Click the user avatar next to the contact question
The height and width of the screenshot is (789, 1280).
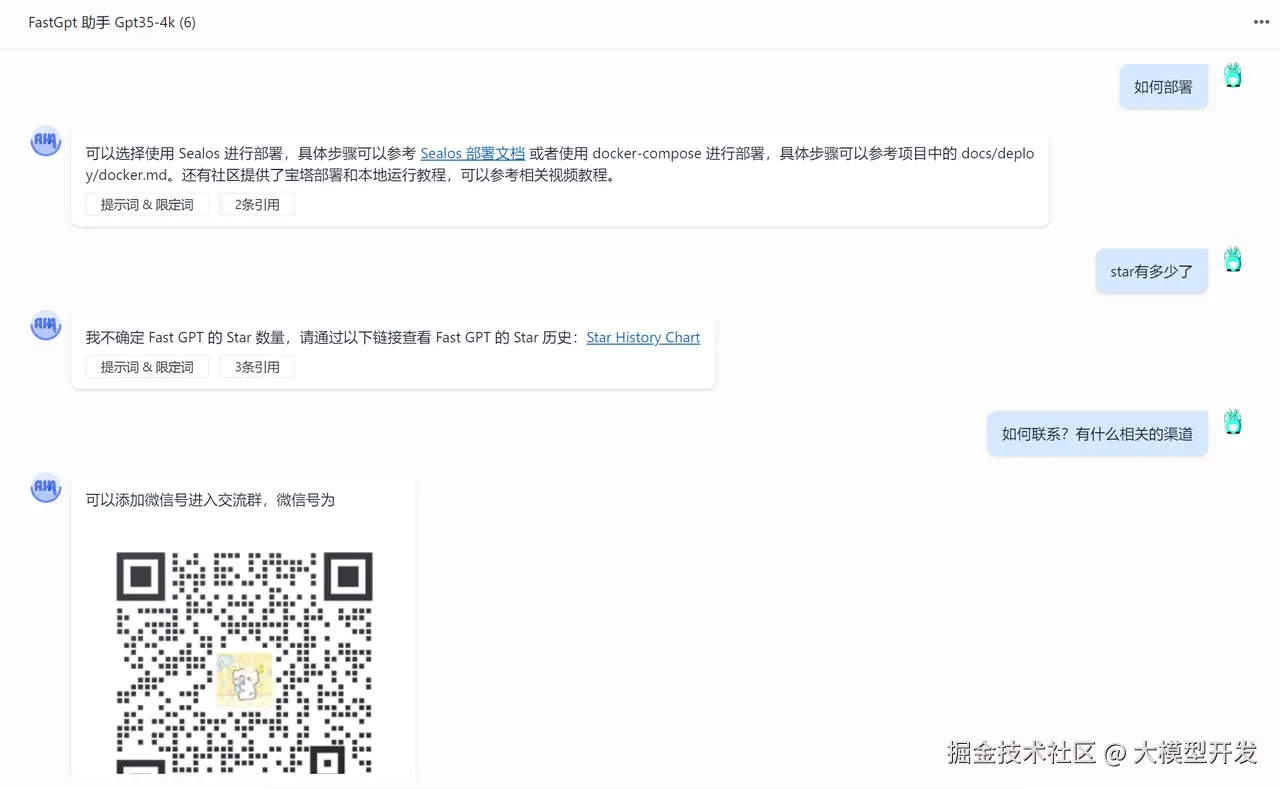pos(1232,421)
